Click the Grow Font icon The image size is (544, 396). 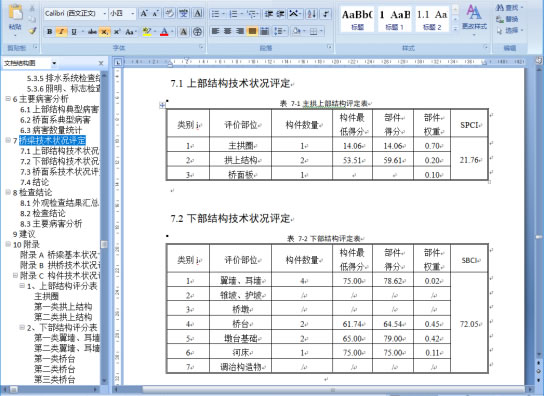(144, 14)
